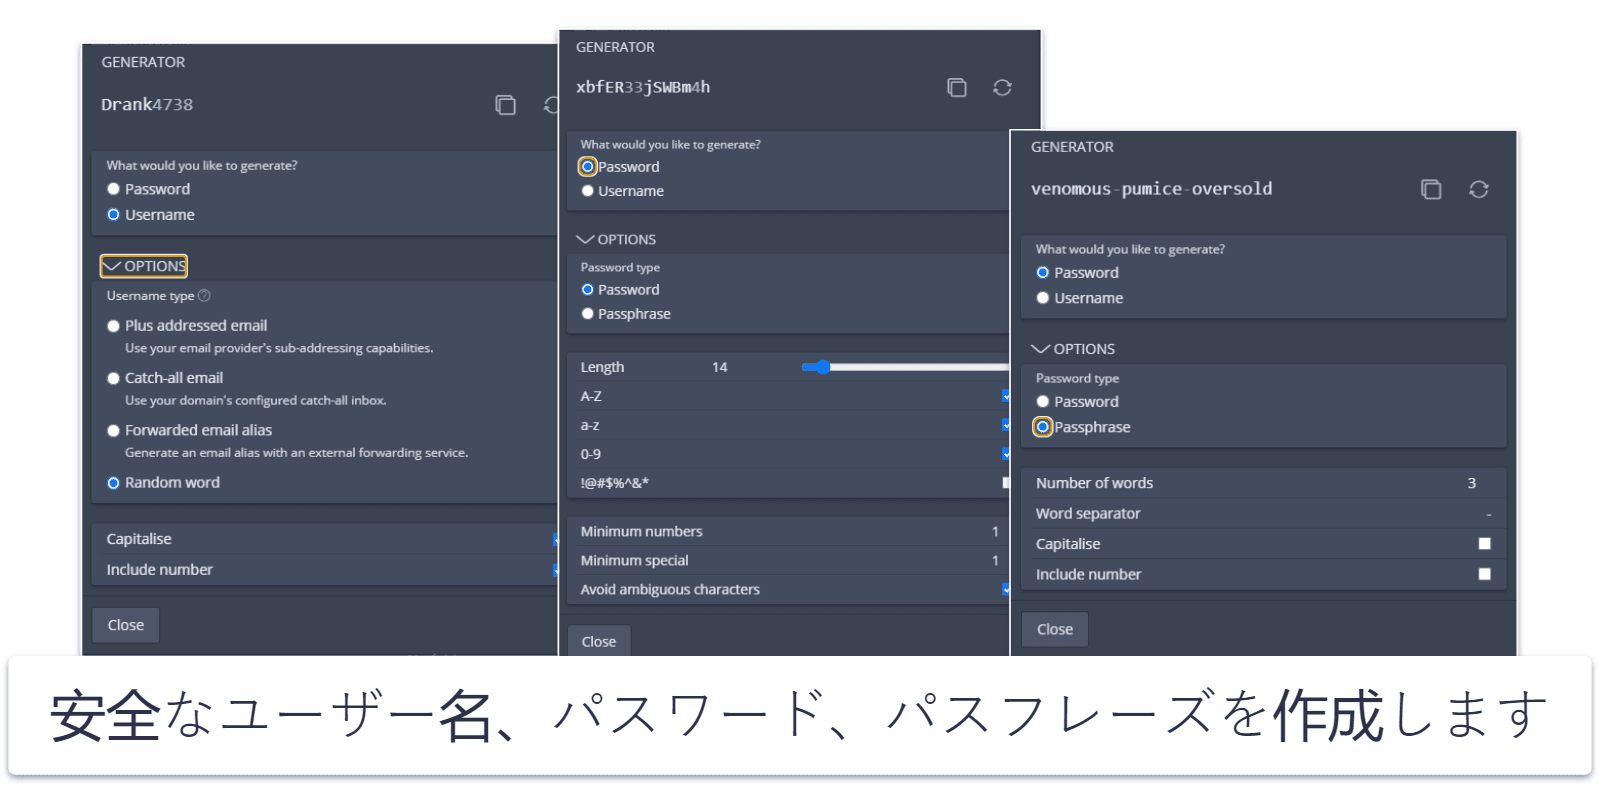Collapse OPTIONS section in right window

1073,349
